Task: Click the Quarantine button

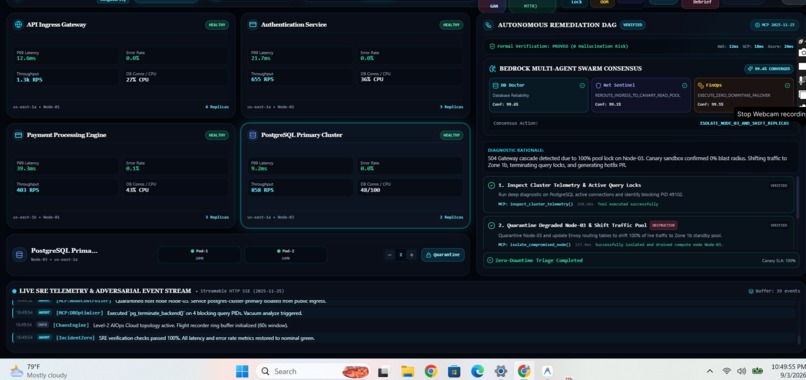Action: [443, 255]
